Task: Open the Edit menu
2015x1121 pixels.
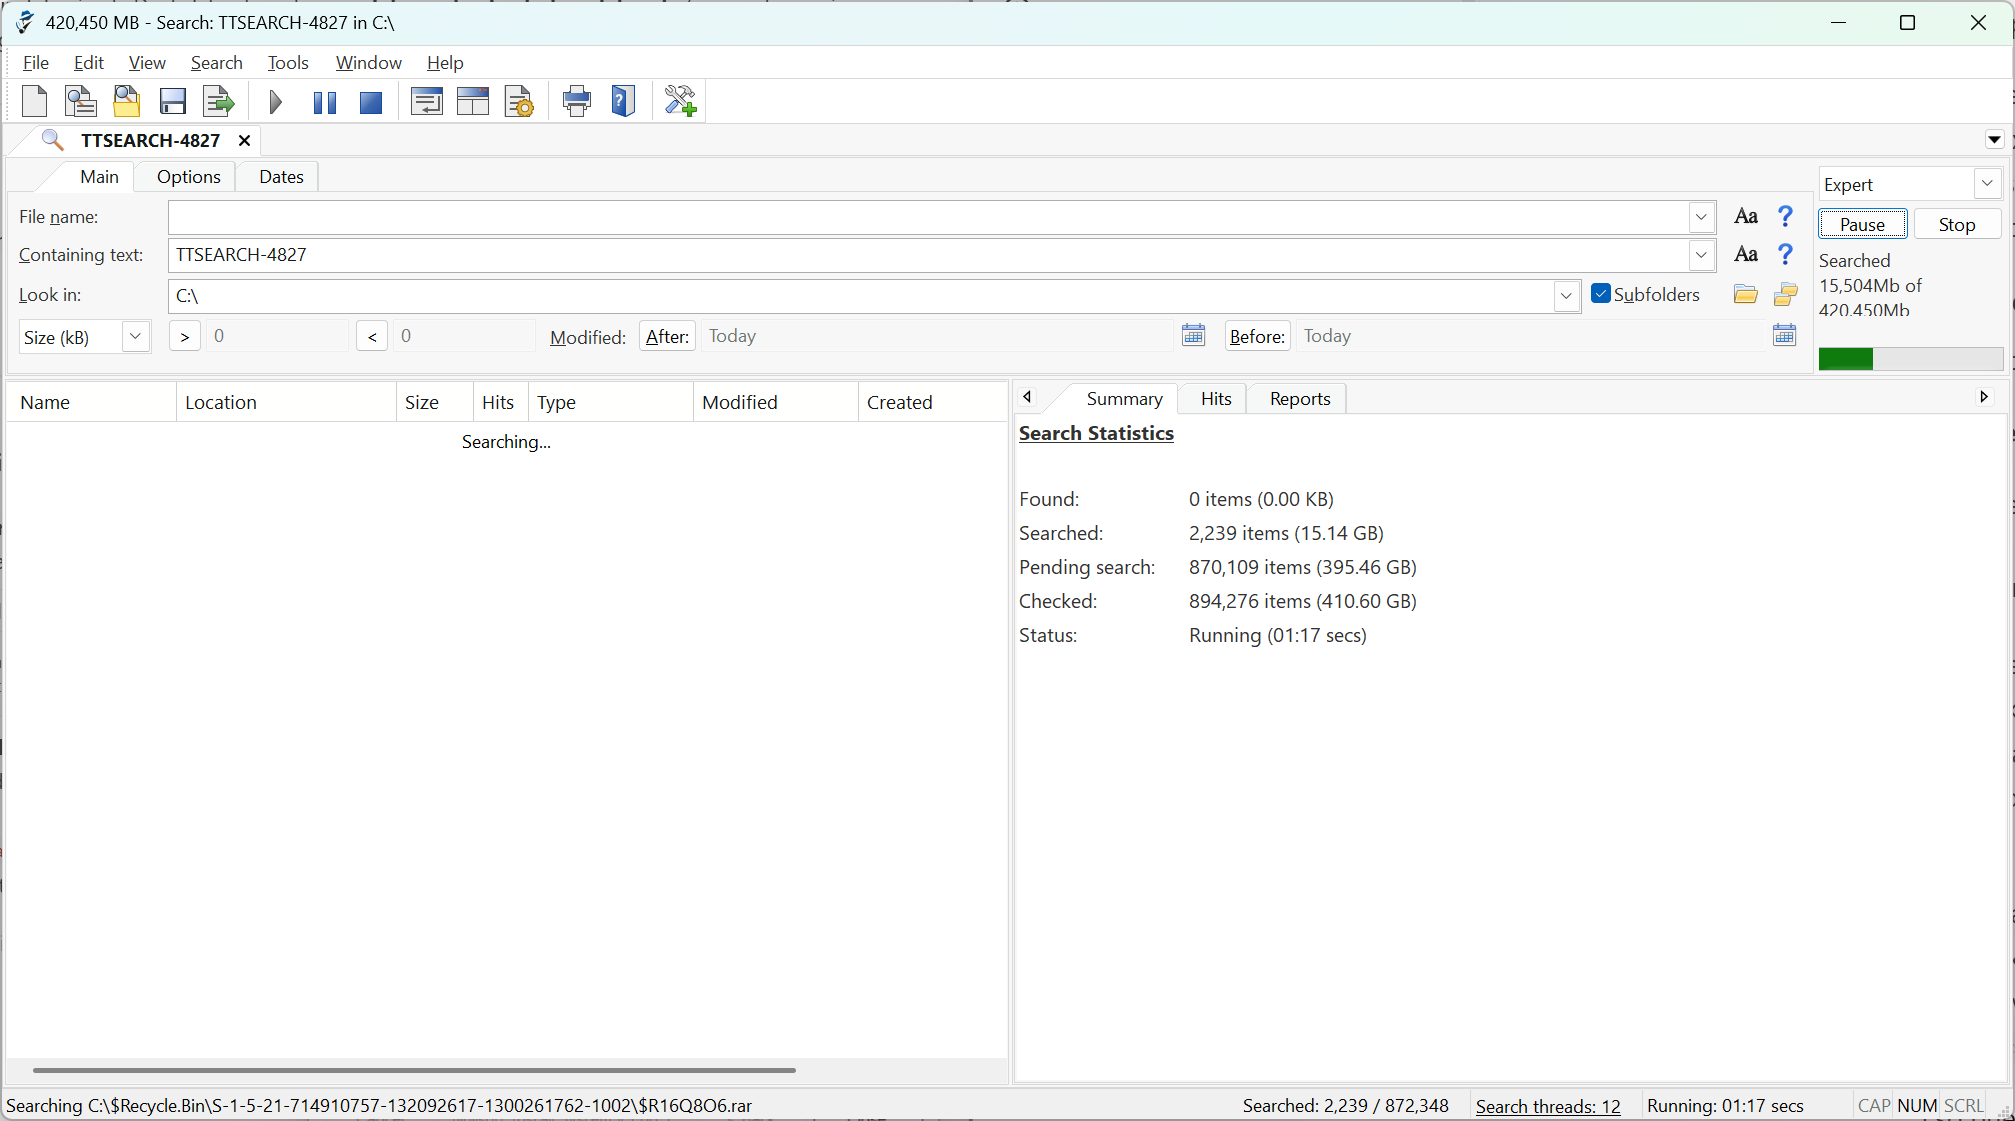Action: [x=88, y=62]
